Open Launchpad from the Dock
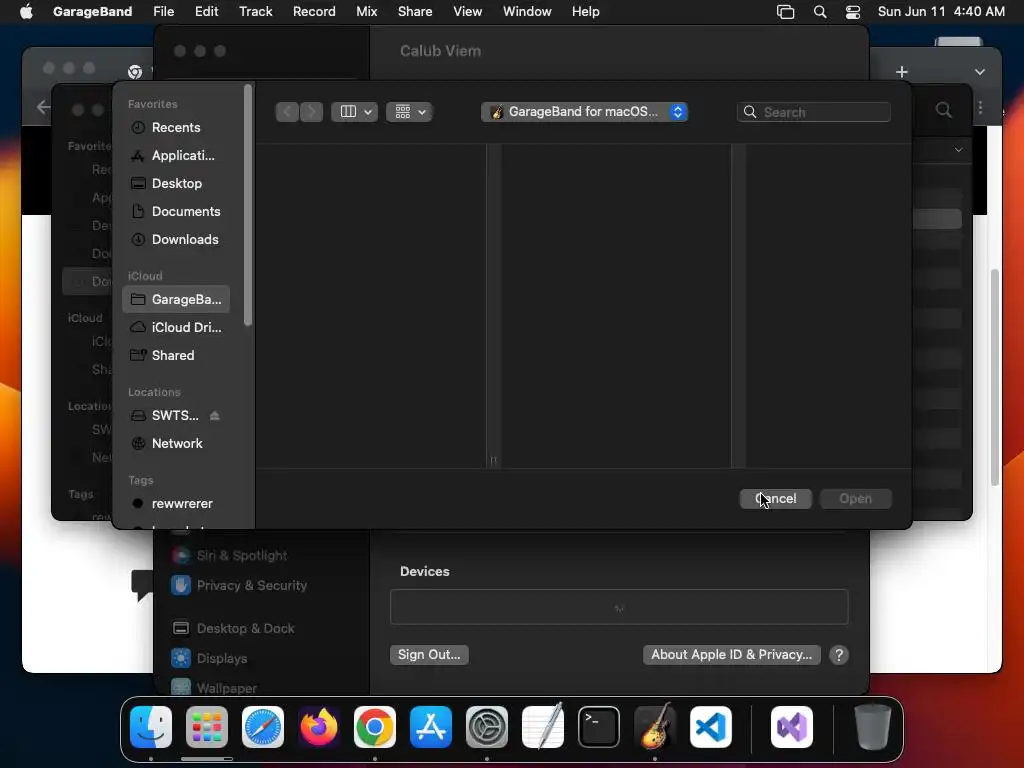This screenshot has width=1024, height=768. (x=207, y=727)
